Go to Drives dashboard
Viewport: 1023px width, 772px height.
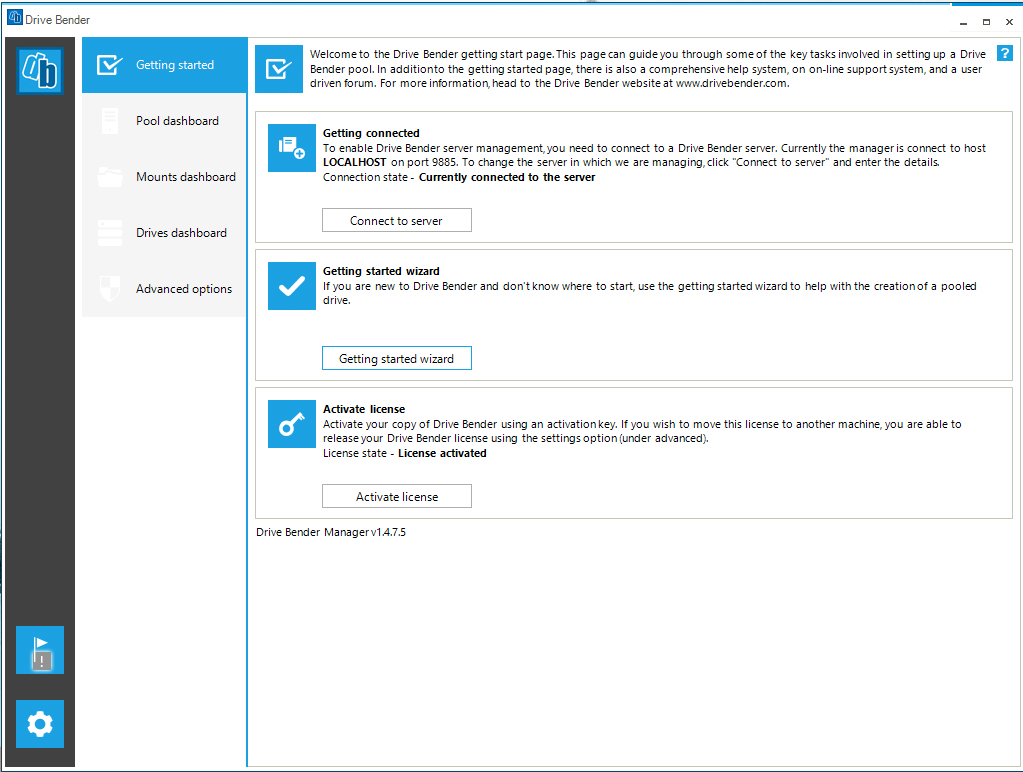164,233
